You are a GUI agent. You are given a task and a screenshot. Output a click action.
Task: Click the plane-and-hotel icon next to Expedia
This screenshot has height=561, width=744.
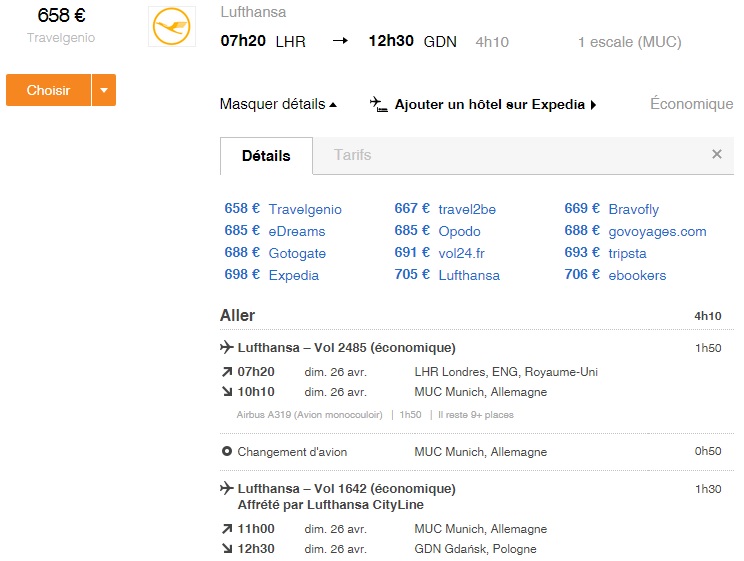coord(379,104)
